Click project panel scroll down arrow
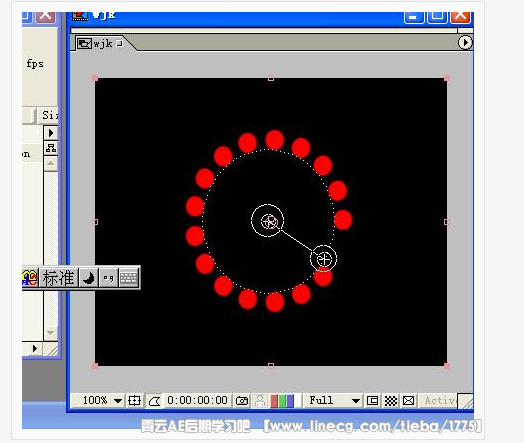This screenshot has width=524, height=443. (x=50, y=333)
